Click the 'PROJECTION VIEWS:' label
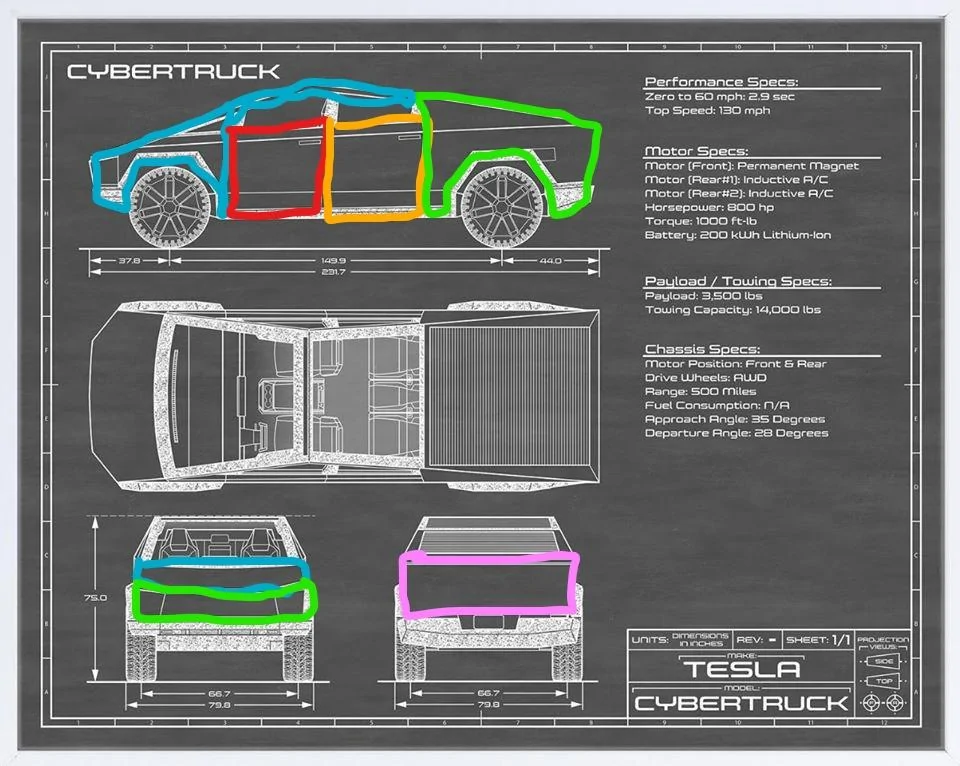Image resolution: width=960 pixels, height=766 pixels. coord(883,643)
